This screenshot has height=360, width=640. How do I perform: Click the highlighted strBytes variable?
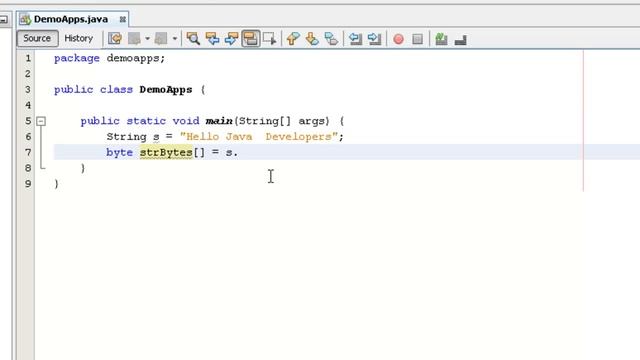pos(166,153)
